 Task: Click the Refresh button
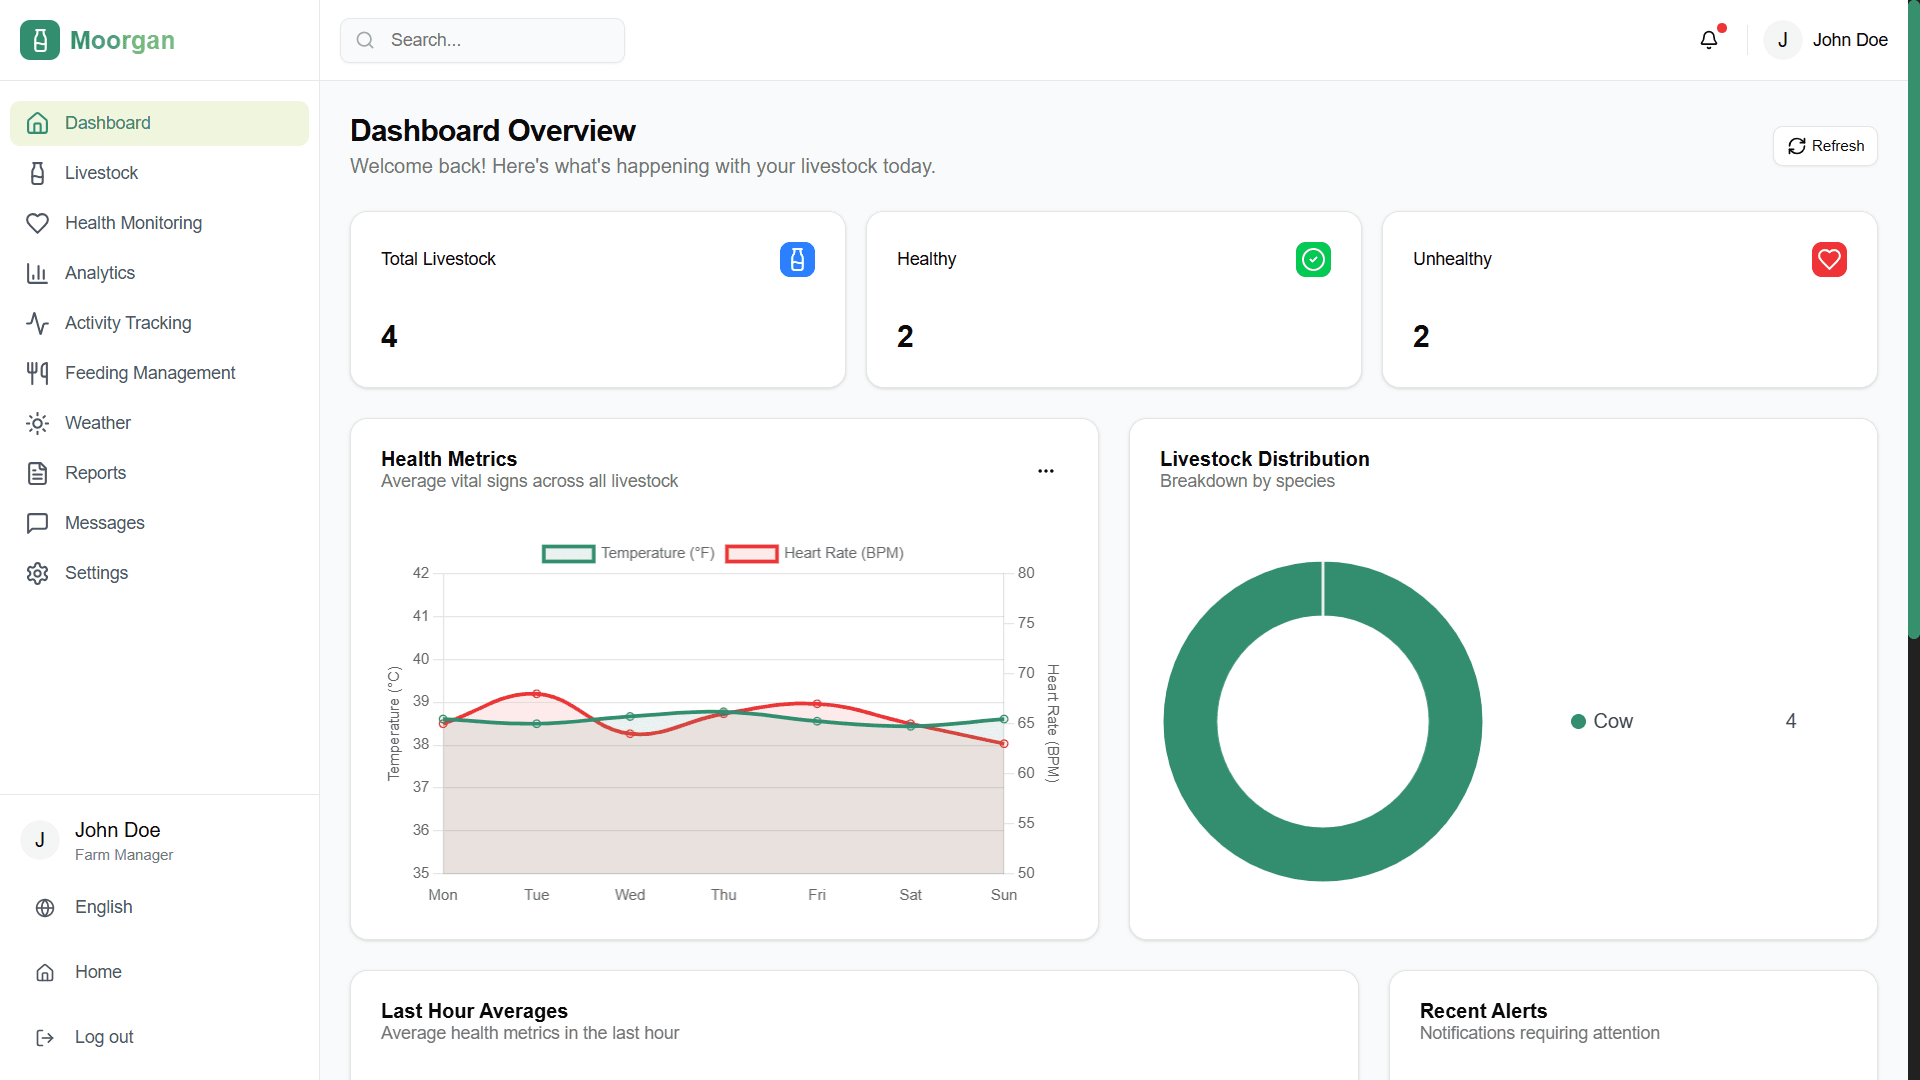[1824, 146]
